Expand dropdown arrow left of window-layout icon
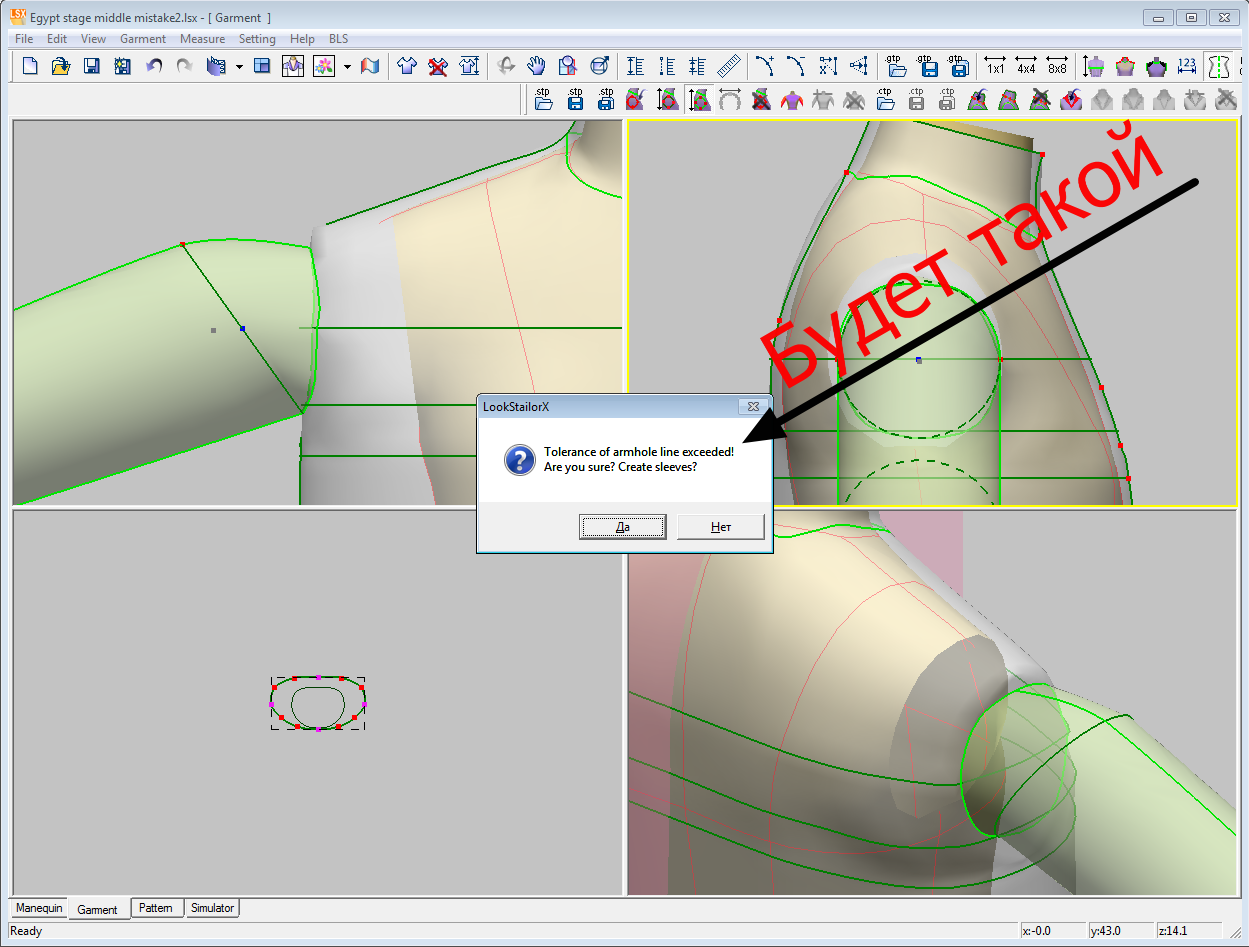The height and width of the screenshot is (947, 1249). [240, 67]
